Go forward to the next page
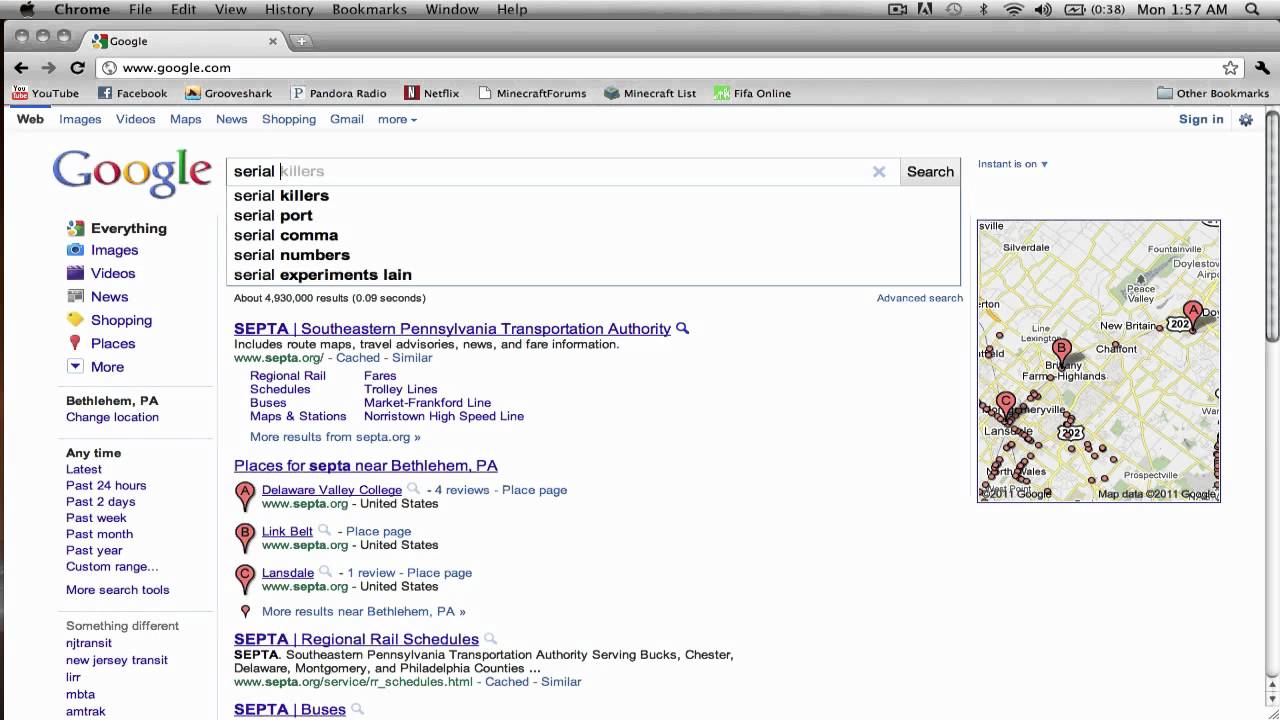Viewport: 1280px width, 720px height. point(48,67)
